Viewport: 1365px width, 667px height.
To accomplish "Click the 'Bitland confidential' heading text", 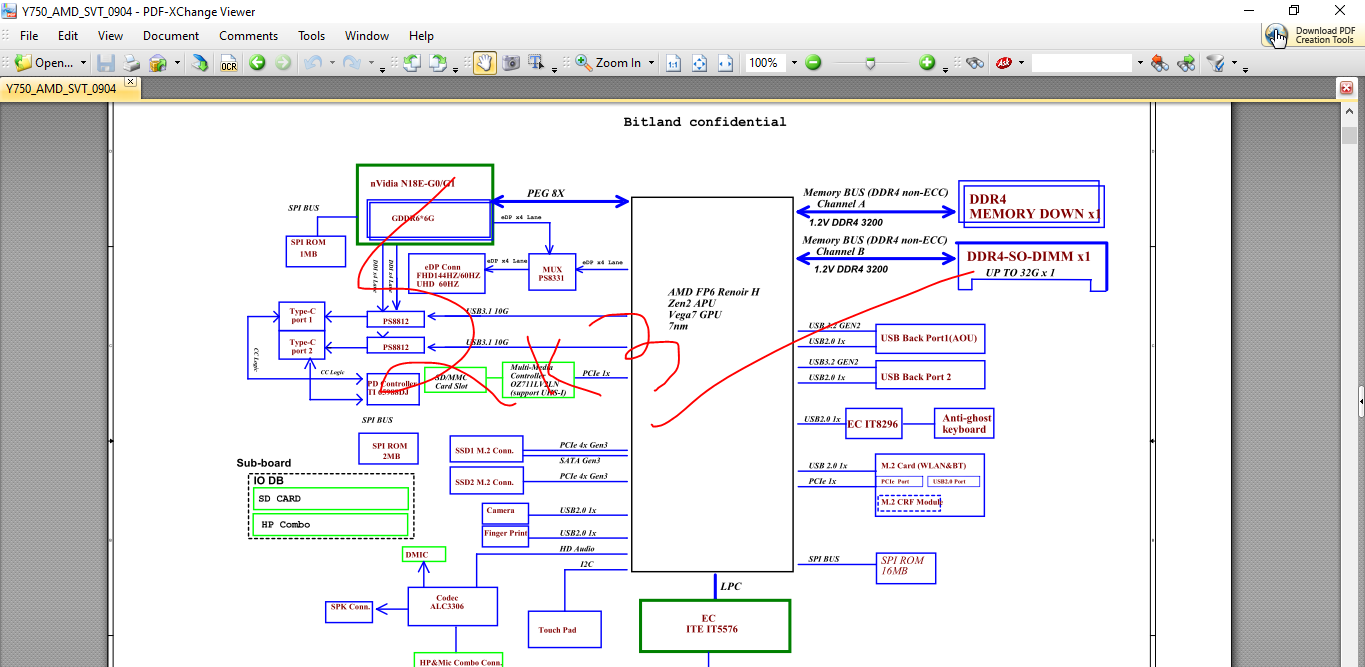I will tap(705, 122).
